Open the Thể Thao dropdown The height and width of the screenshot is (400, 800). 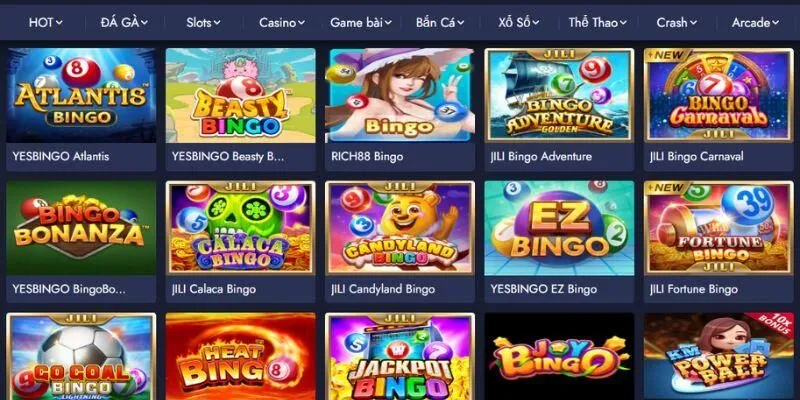pyautogui.click(x=597, y=22)
